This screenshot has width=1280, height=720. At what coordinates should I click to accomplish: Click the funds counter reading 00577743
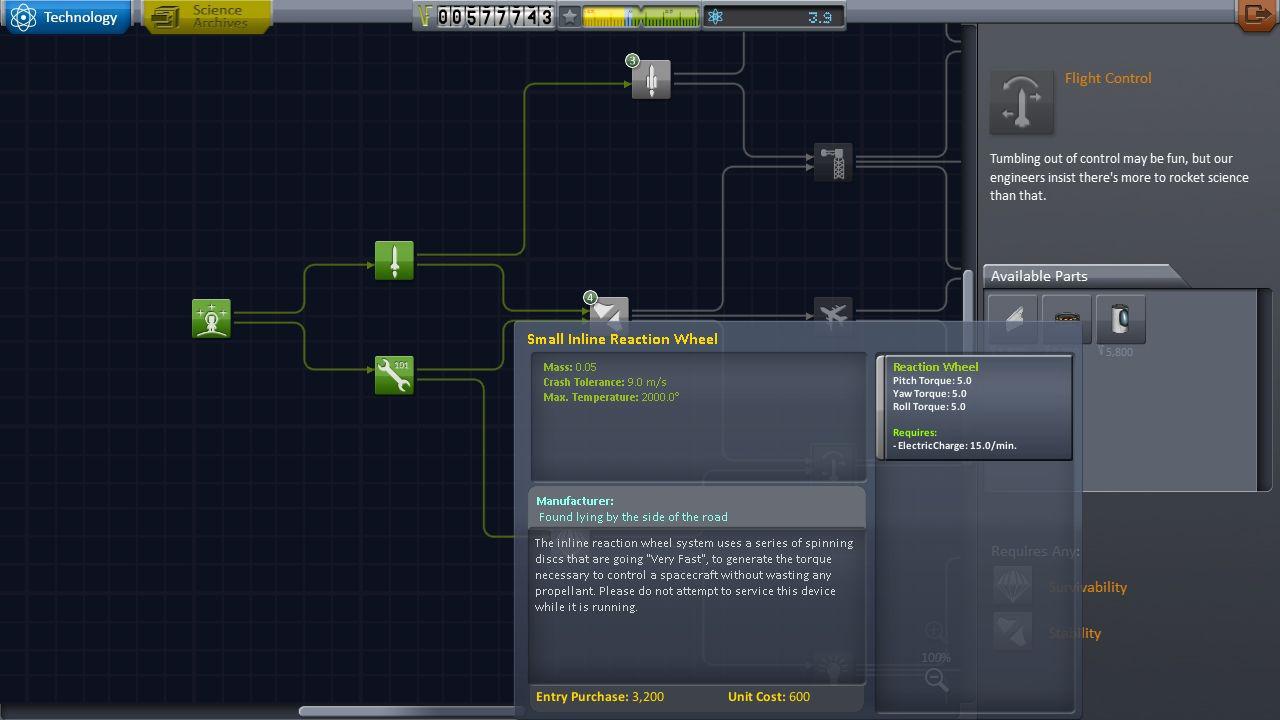(495, 16)
